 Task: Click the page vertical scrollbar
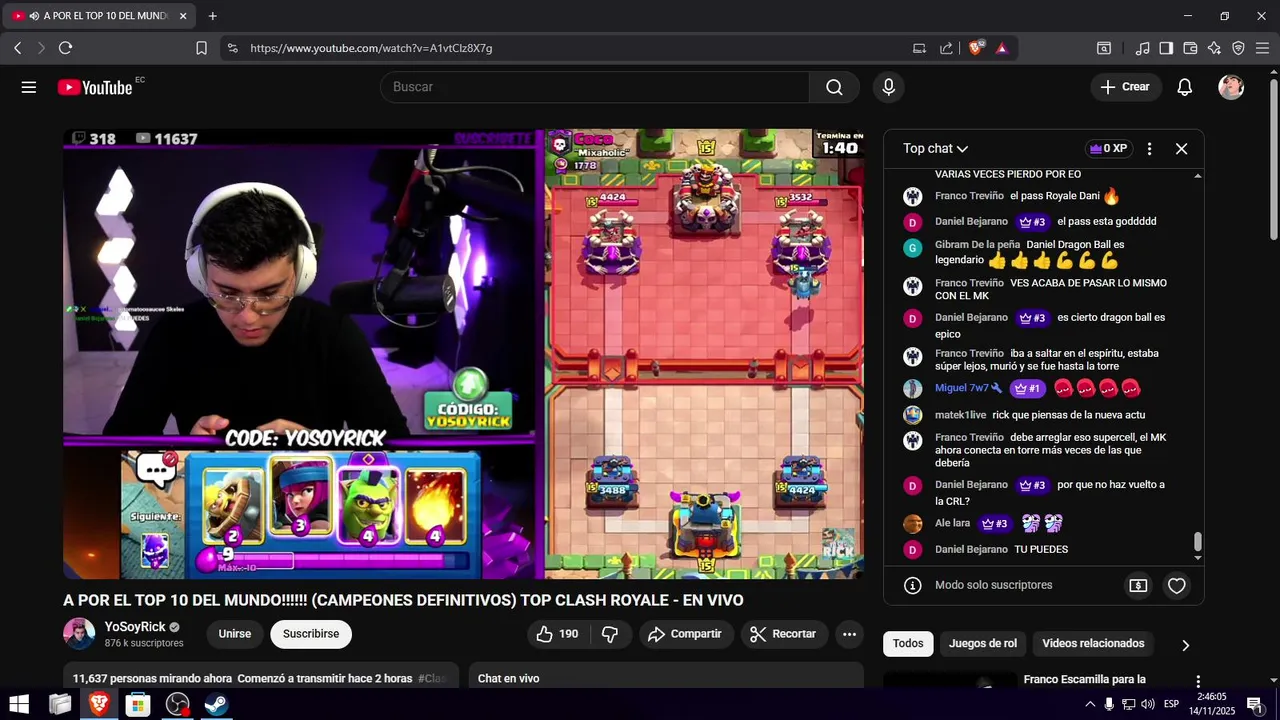[1274, 160]
